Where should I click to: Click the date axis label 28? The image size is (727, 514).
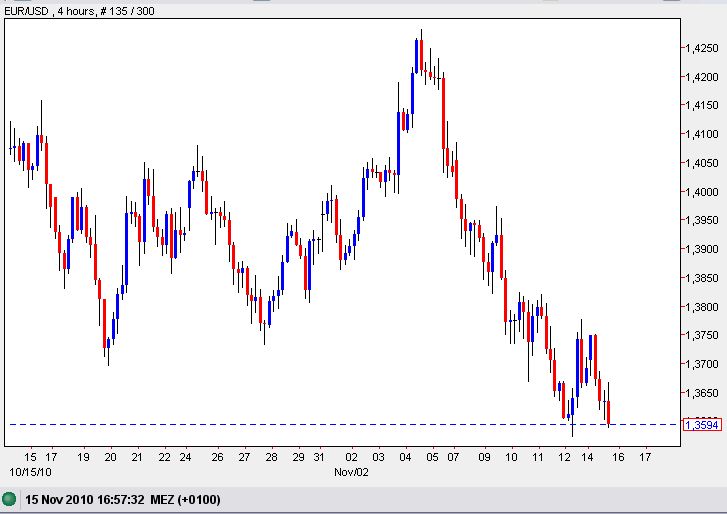(271, 457)
